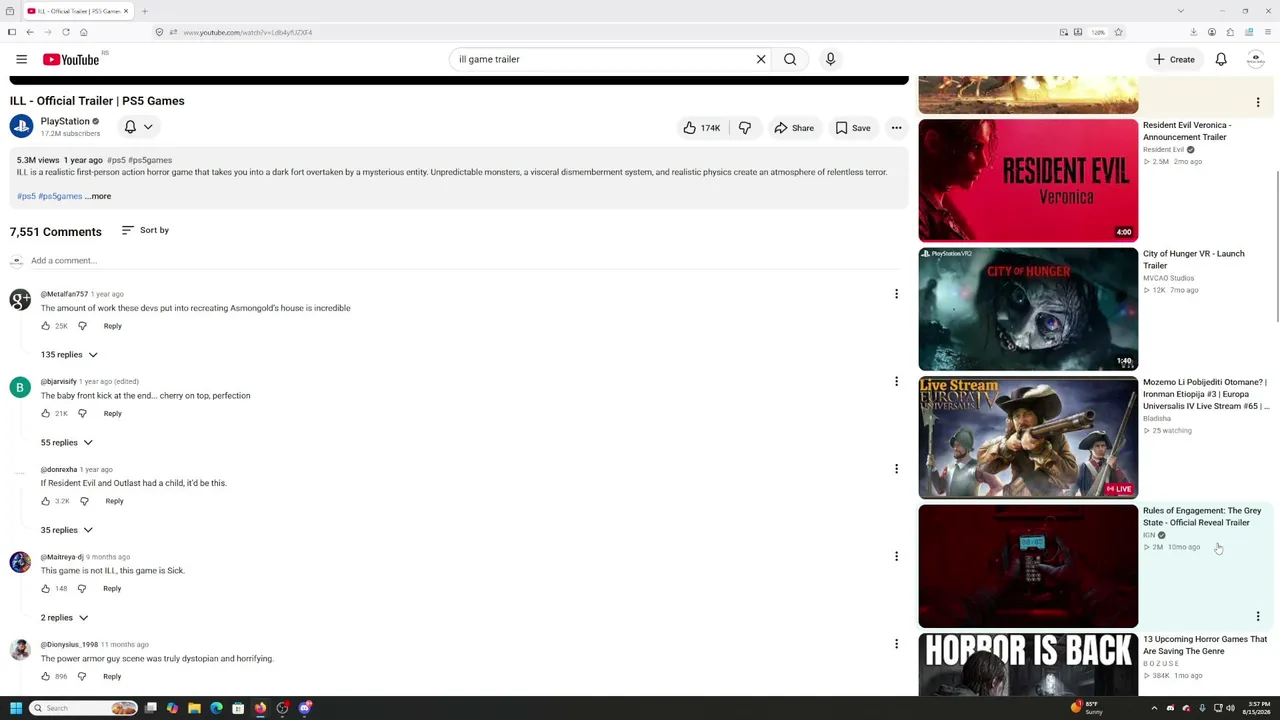Viewport: 1280px width, 720px height.
Task: Like the @donrexha comment
Action: coord(45,501)
